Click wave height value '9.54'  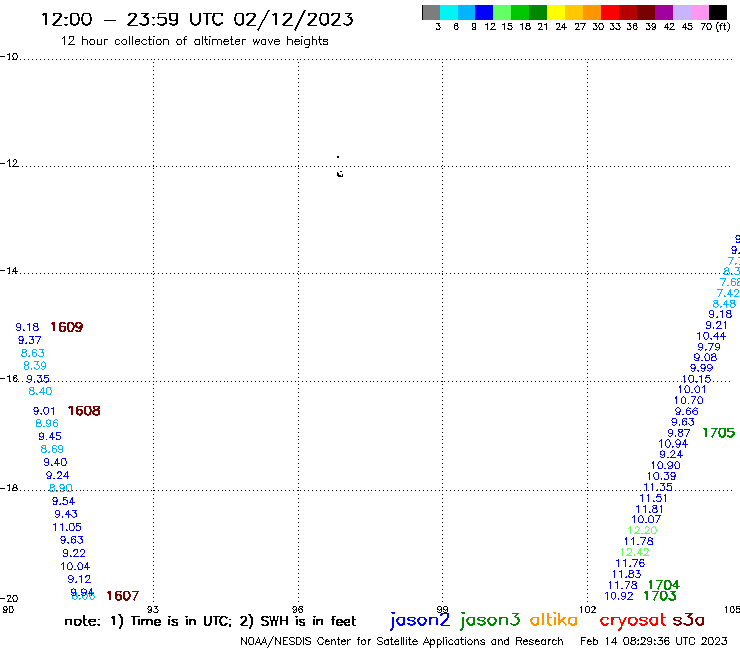coord(64,501)
